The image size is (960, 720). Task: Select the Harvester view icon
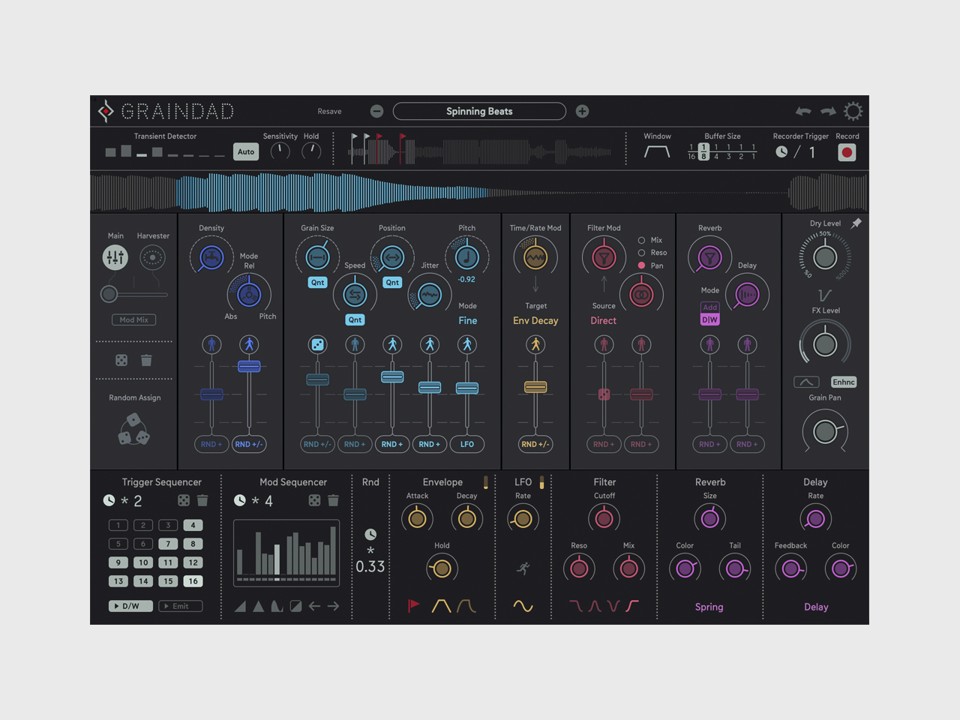152,258
